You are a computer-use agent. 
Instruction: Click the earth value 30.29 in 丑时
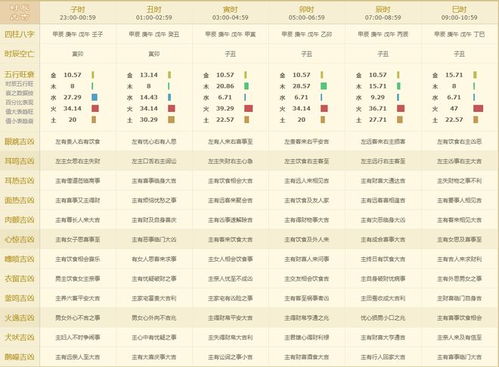pyautogui.click(x=149, y=120)
